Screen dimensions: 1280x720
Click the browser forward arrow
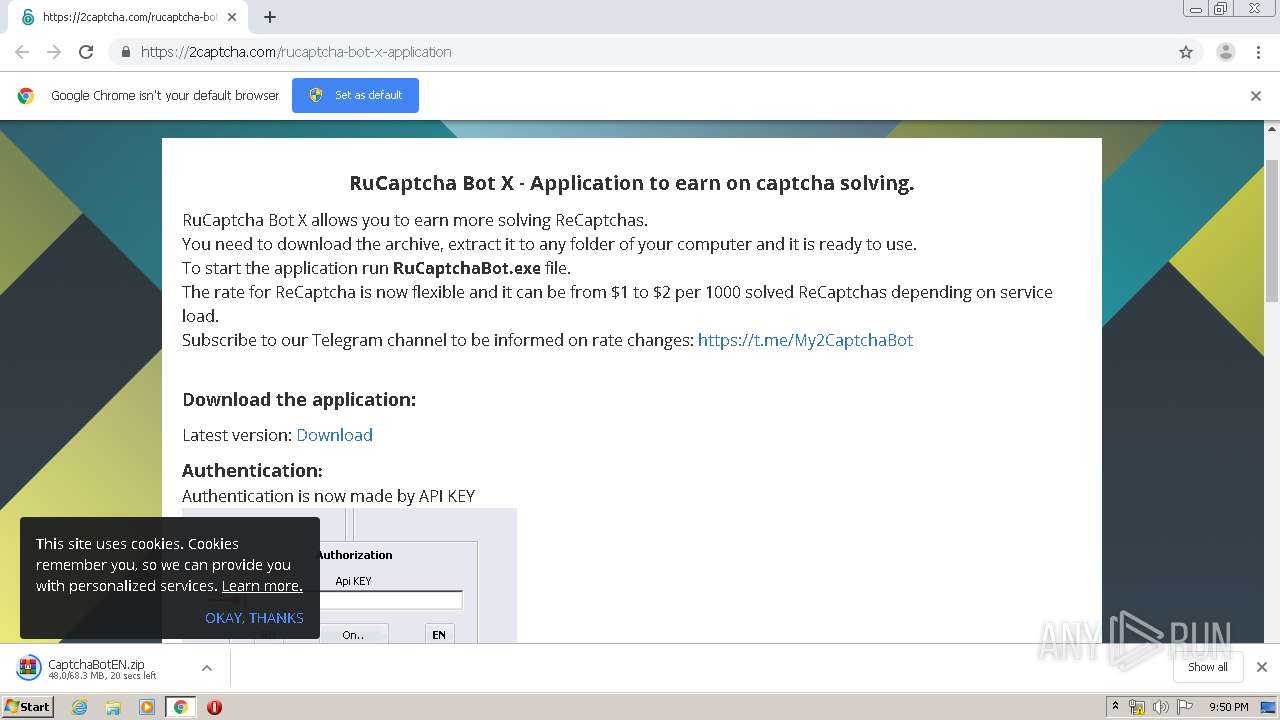(x=54, y=52)
